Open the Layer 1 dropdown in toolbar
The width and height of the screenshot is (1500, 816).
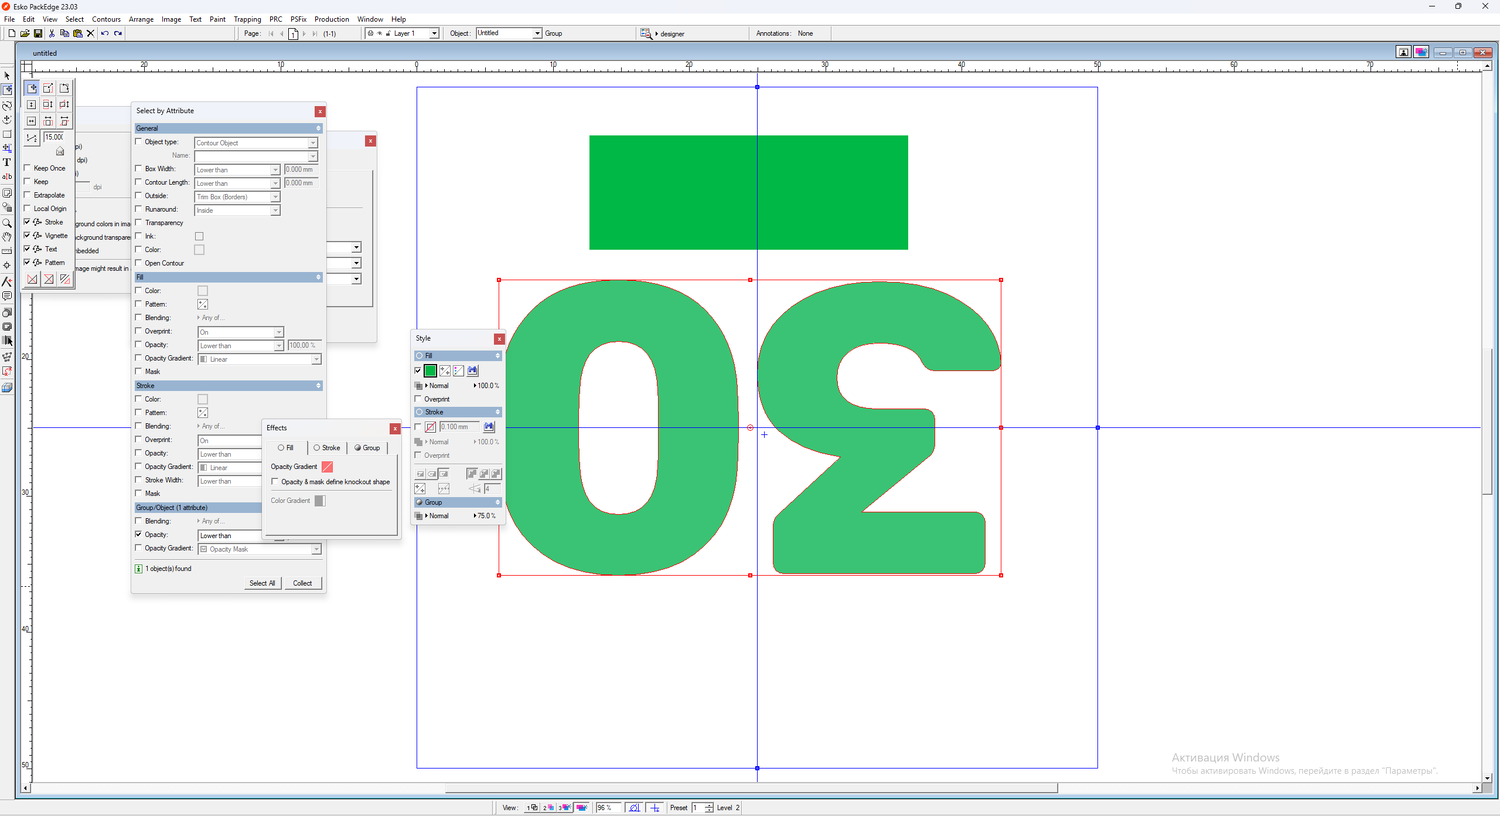434,33
